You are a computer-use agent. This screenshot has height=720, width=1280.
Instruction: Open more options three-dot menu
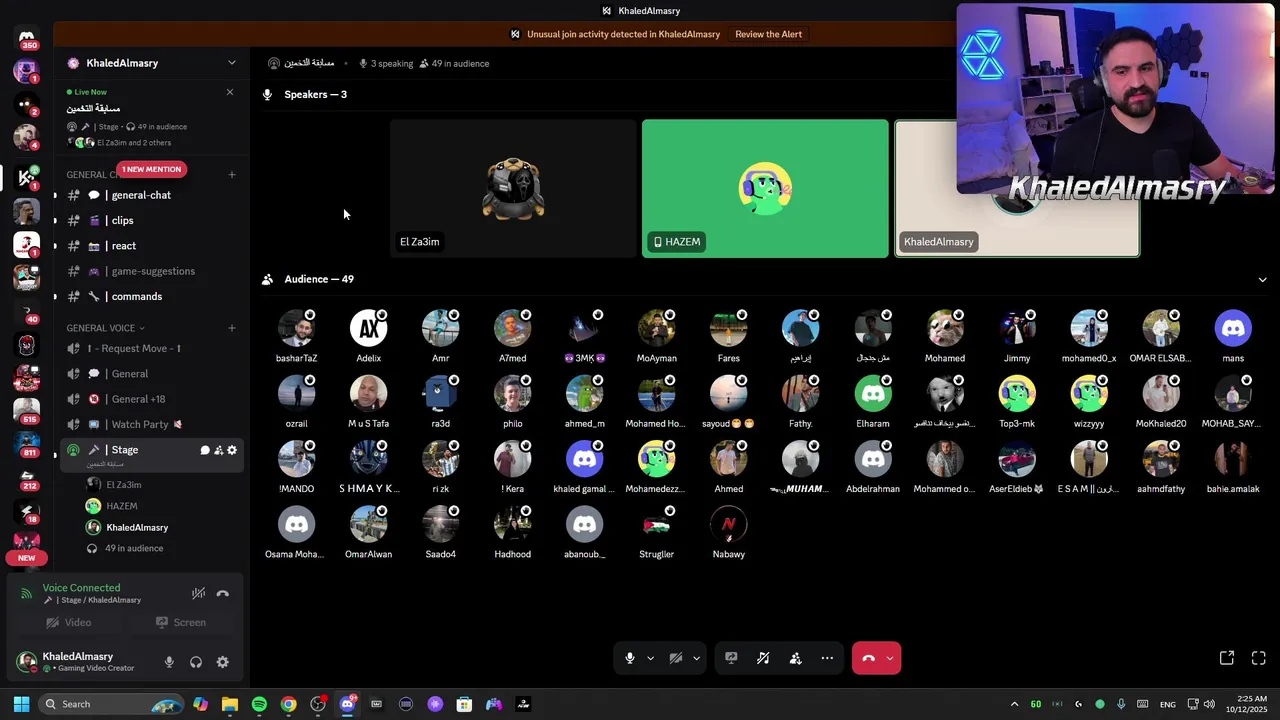827,658
